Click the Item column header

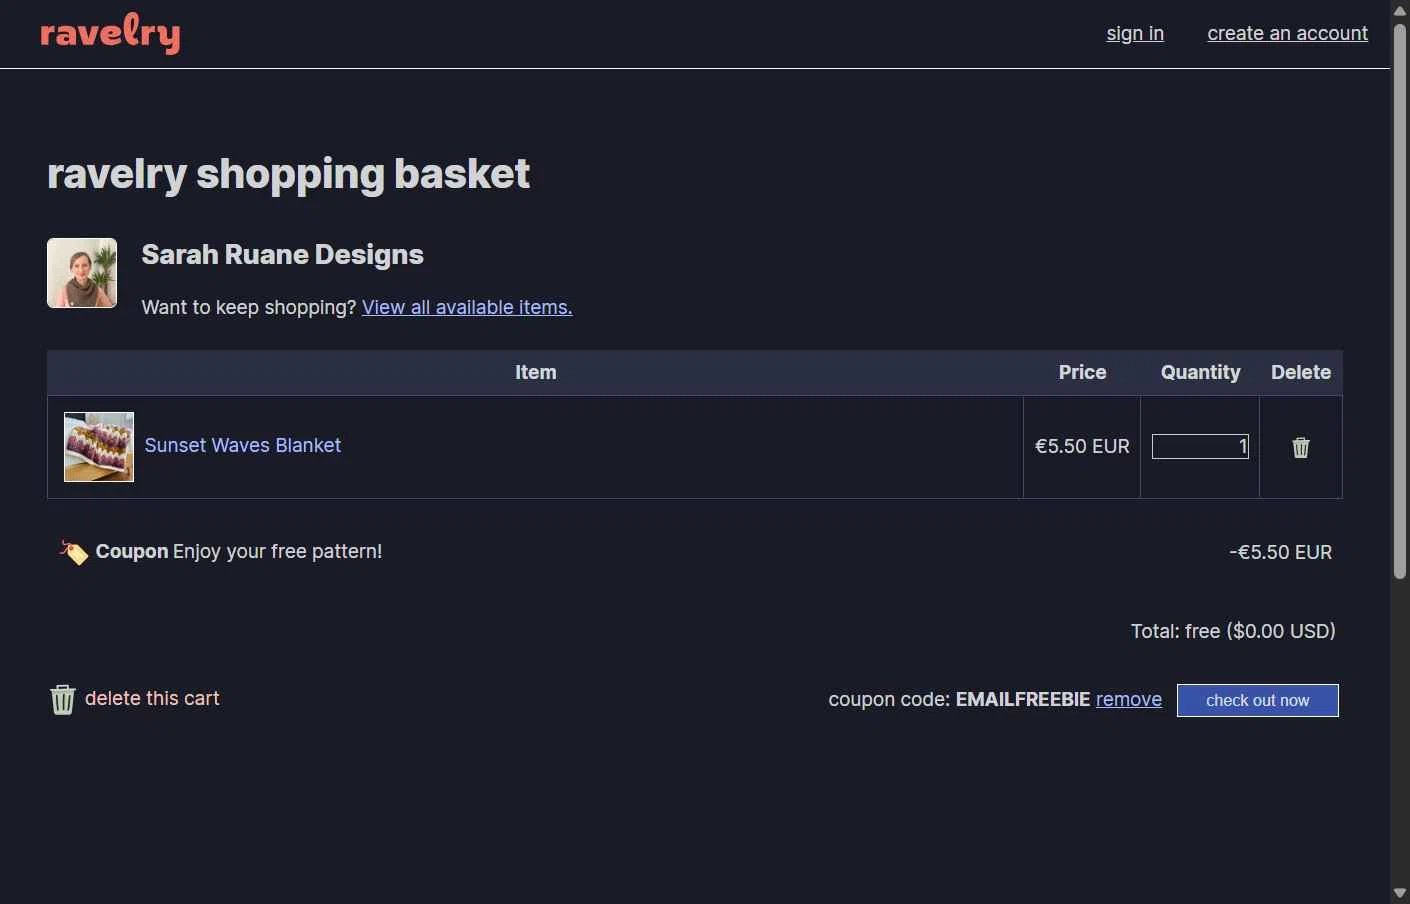(x=536, y=372)
